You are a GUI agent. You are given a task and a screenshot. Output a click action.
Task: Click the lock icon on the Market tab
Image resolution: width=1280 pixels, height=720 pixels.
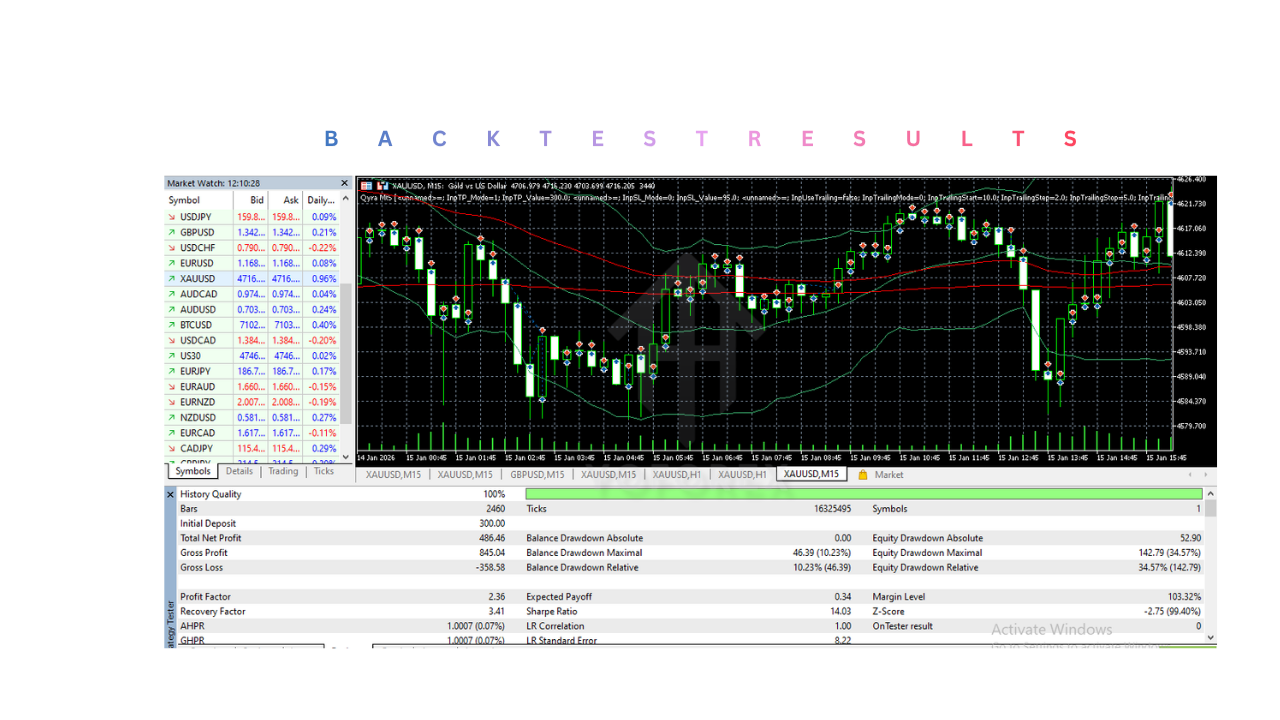pyautogui.click(x=862, y=474)
